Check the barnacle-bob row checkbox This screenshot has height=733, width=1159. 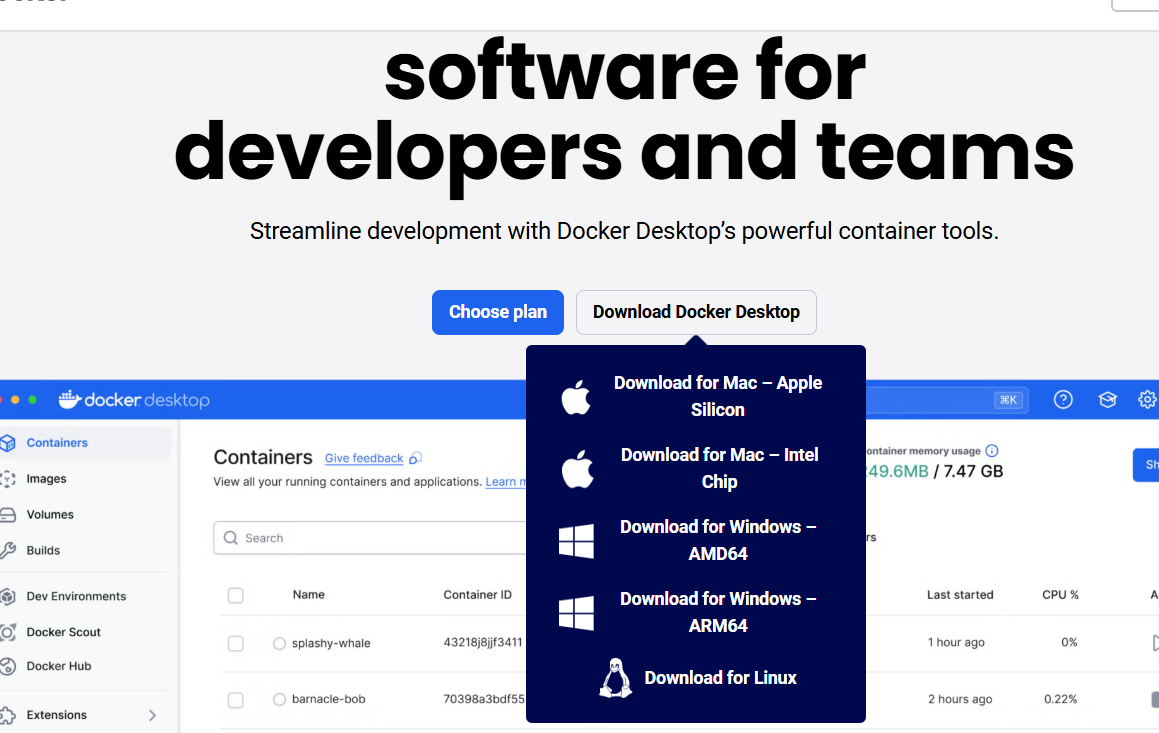tap(236, 700)
